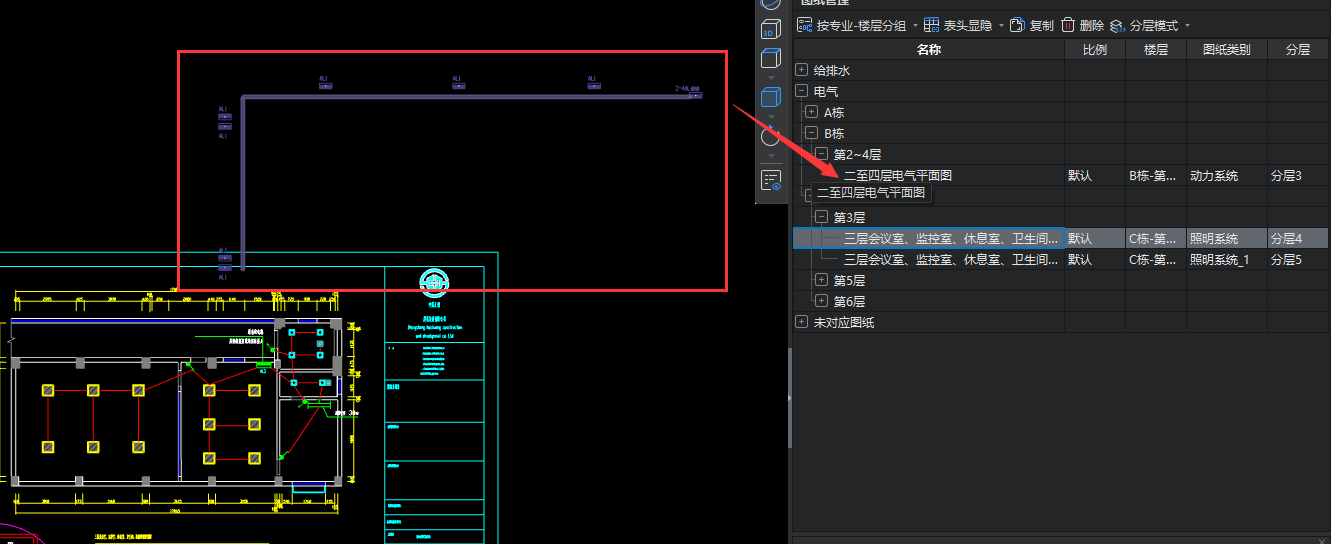Collapse the 第3层 tree node
The height and width of the screenshot is (544, 1331).
point(821,217)
